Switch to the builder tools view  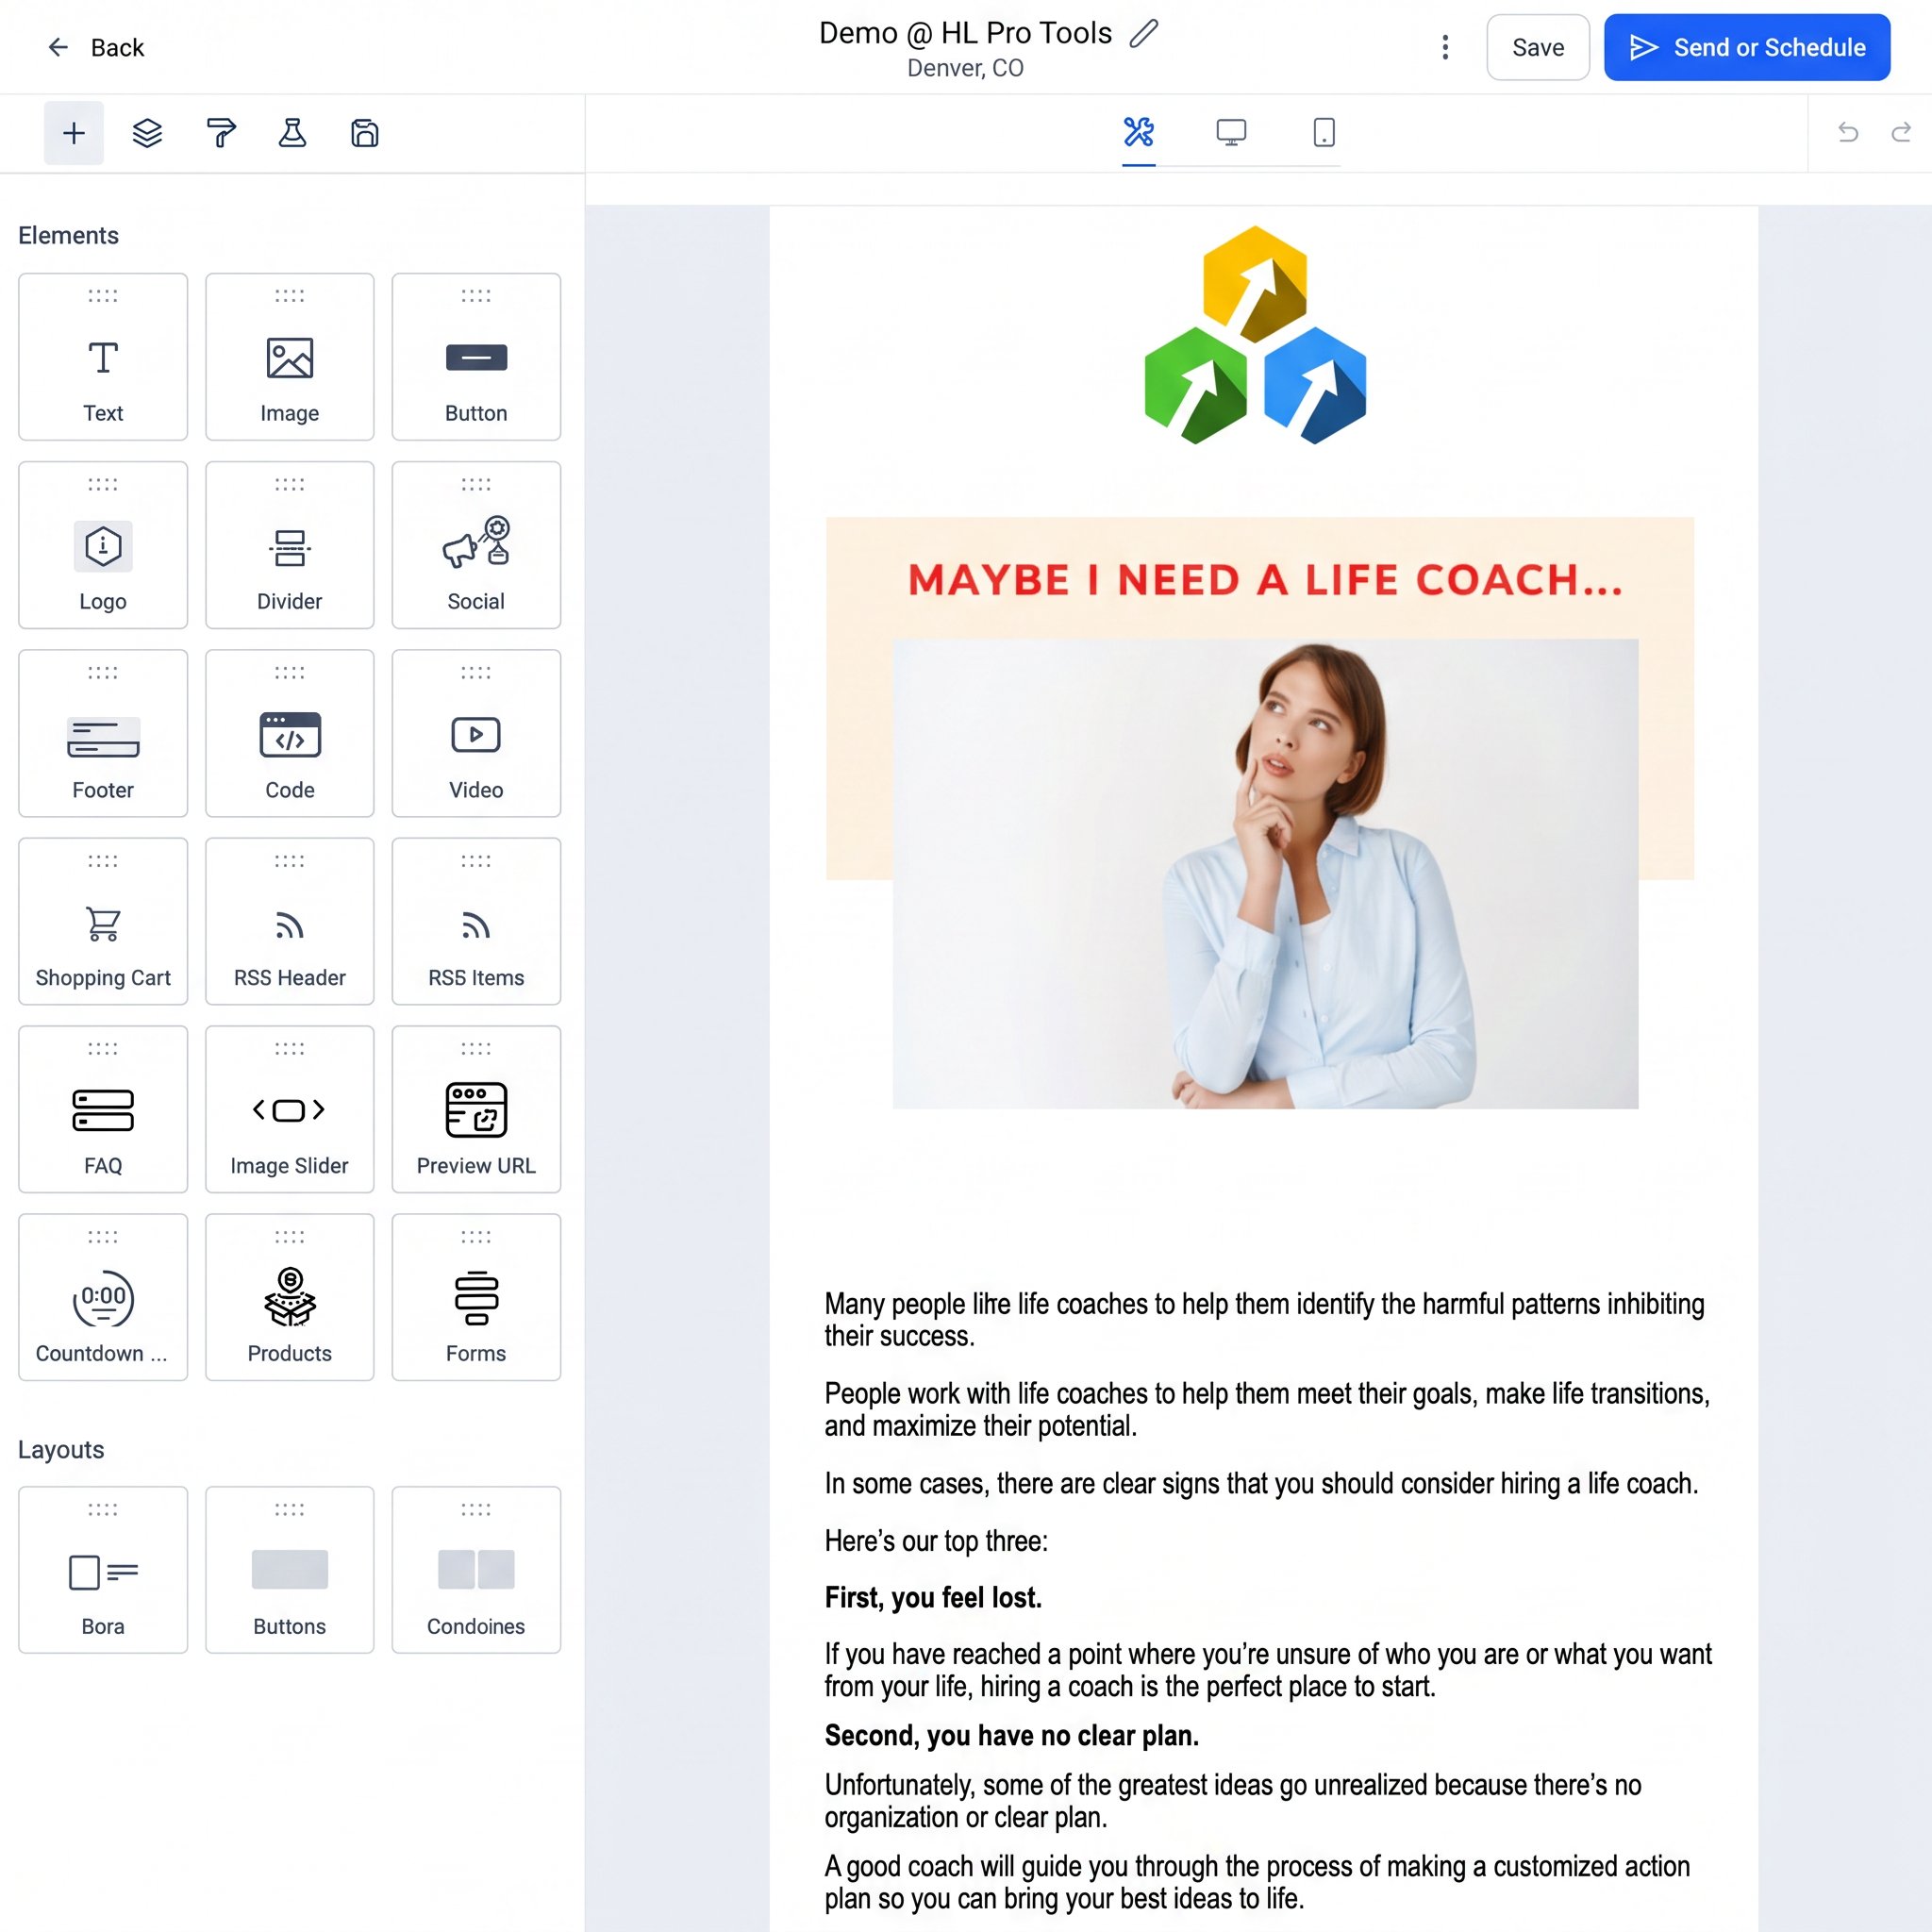click(1138, 132)
